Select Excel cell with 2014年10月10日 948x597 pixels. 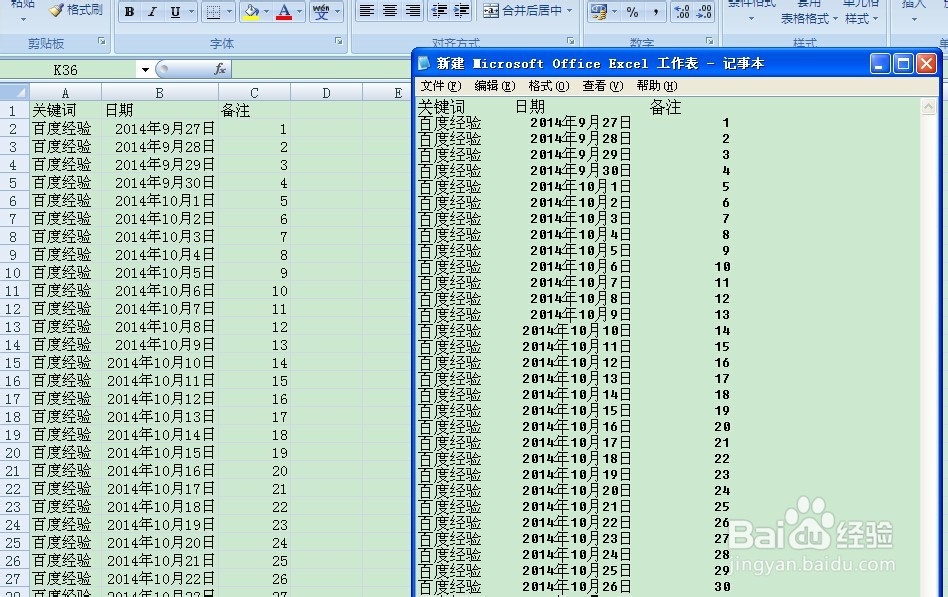coord(160,363)
